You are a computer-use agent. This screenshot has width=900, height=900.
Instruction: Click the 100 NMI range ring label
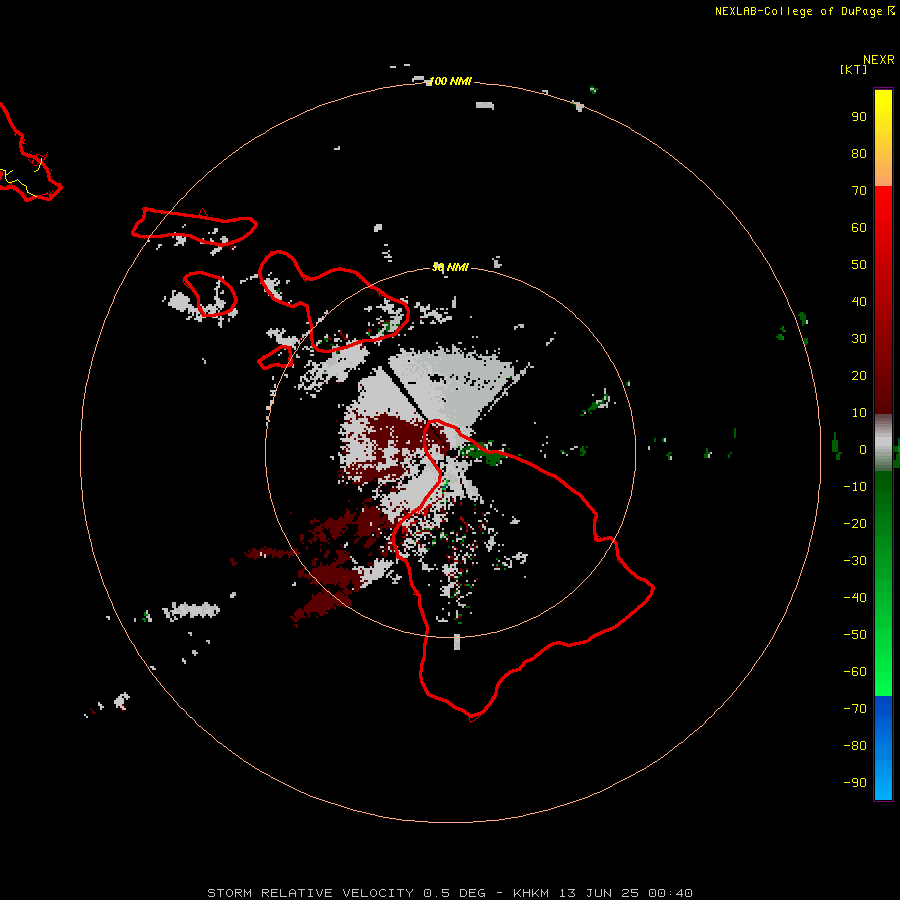(x=451, y=82)
